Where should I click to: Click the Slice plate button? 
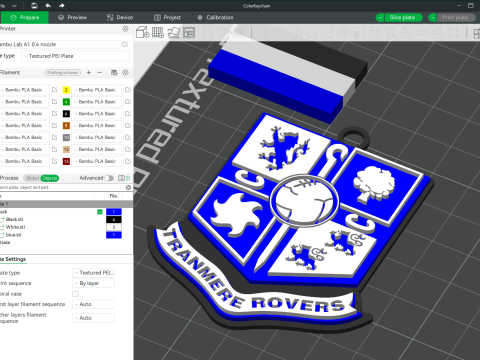pyautogui.click(x=402, y=18)
